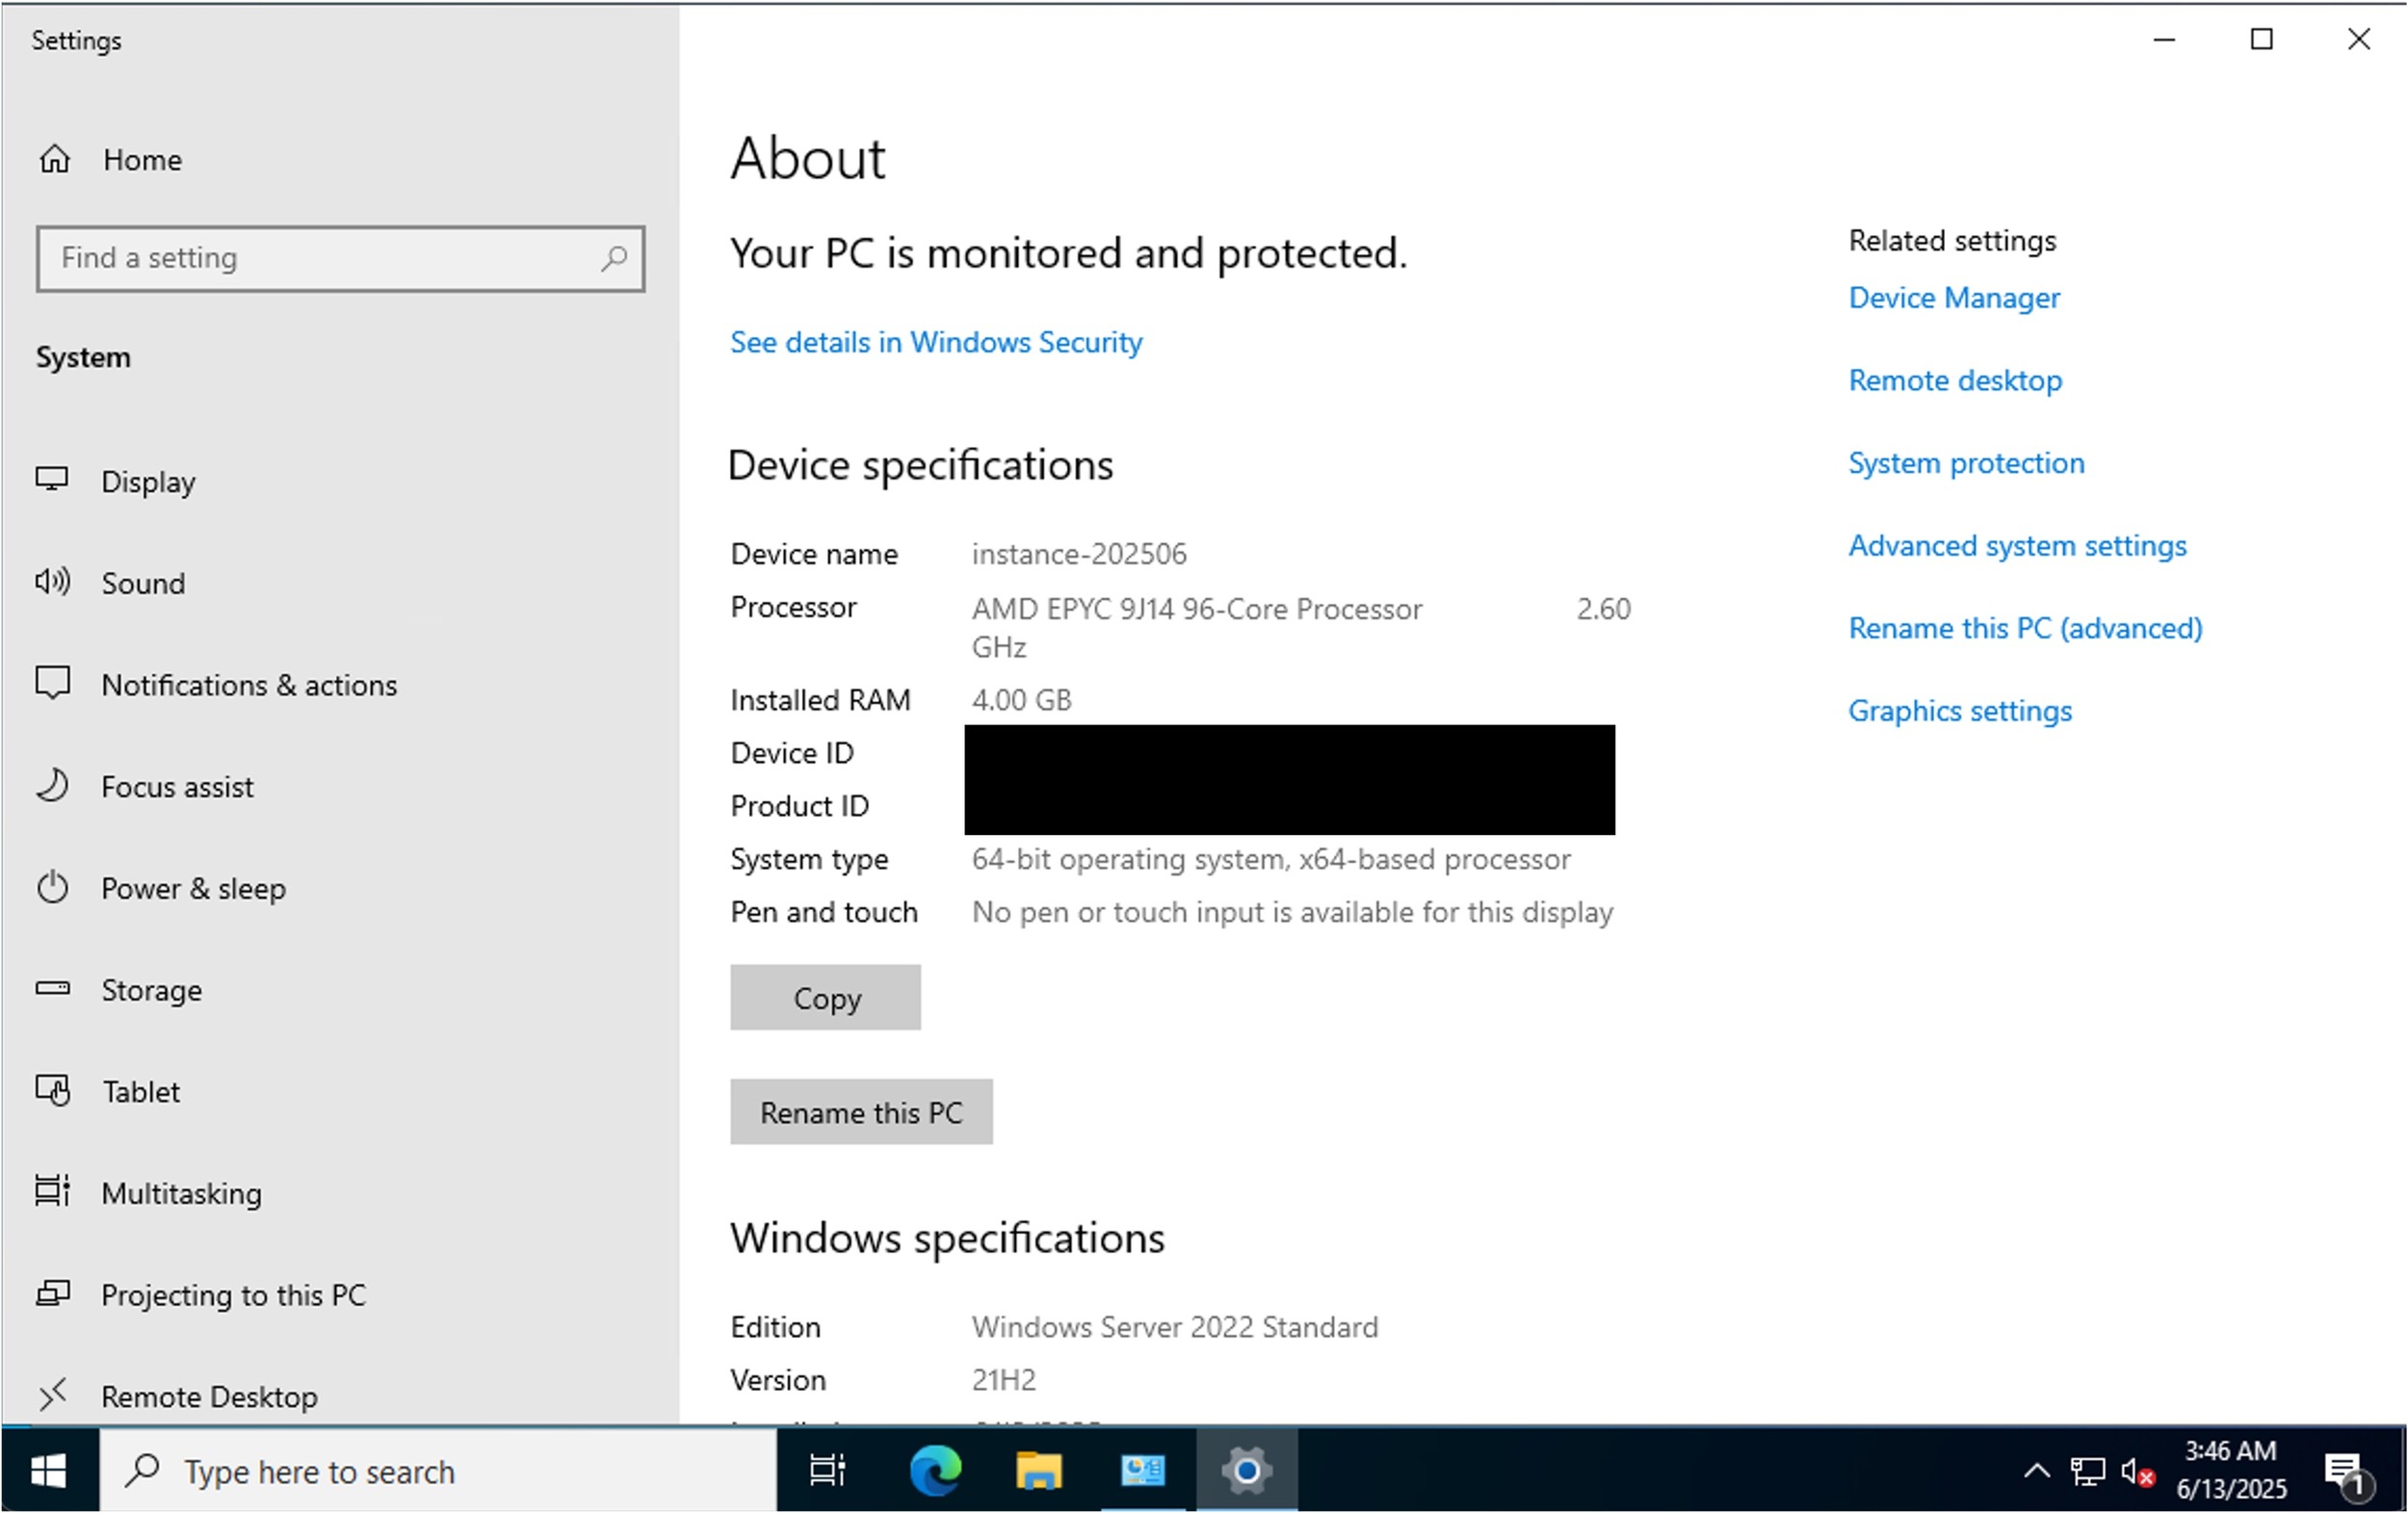Screen dimensions: 2408x1513
Task: Click the Power & sleep icon
Action: 52,887
